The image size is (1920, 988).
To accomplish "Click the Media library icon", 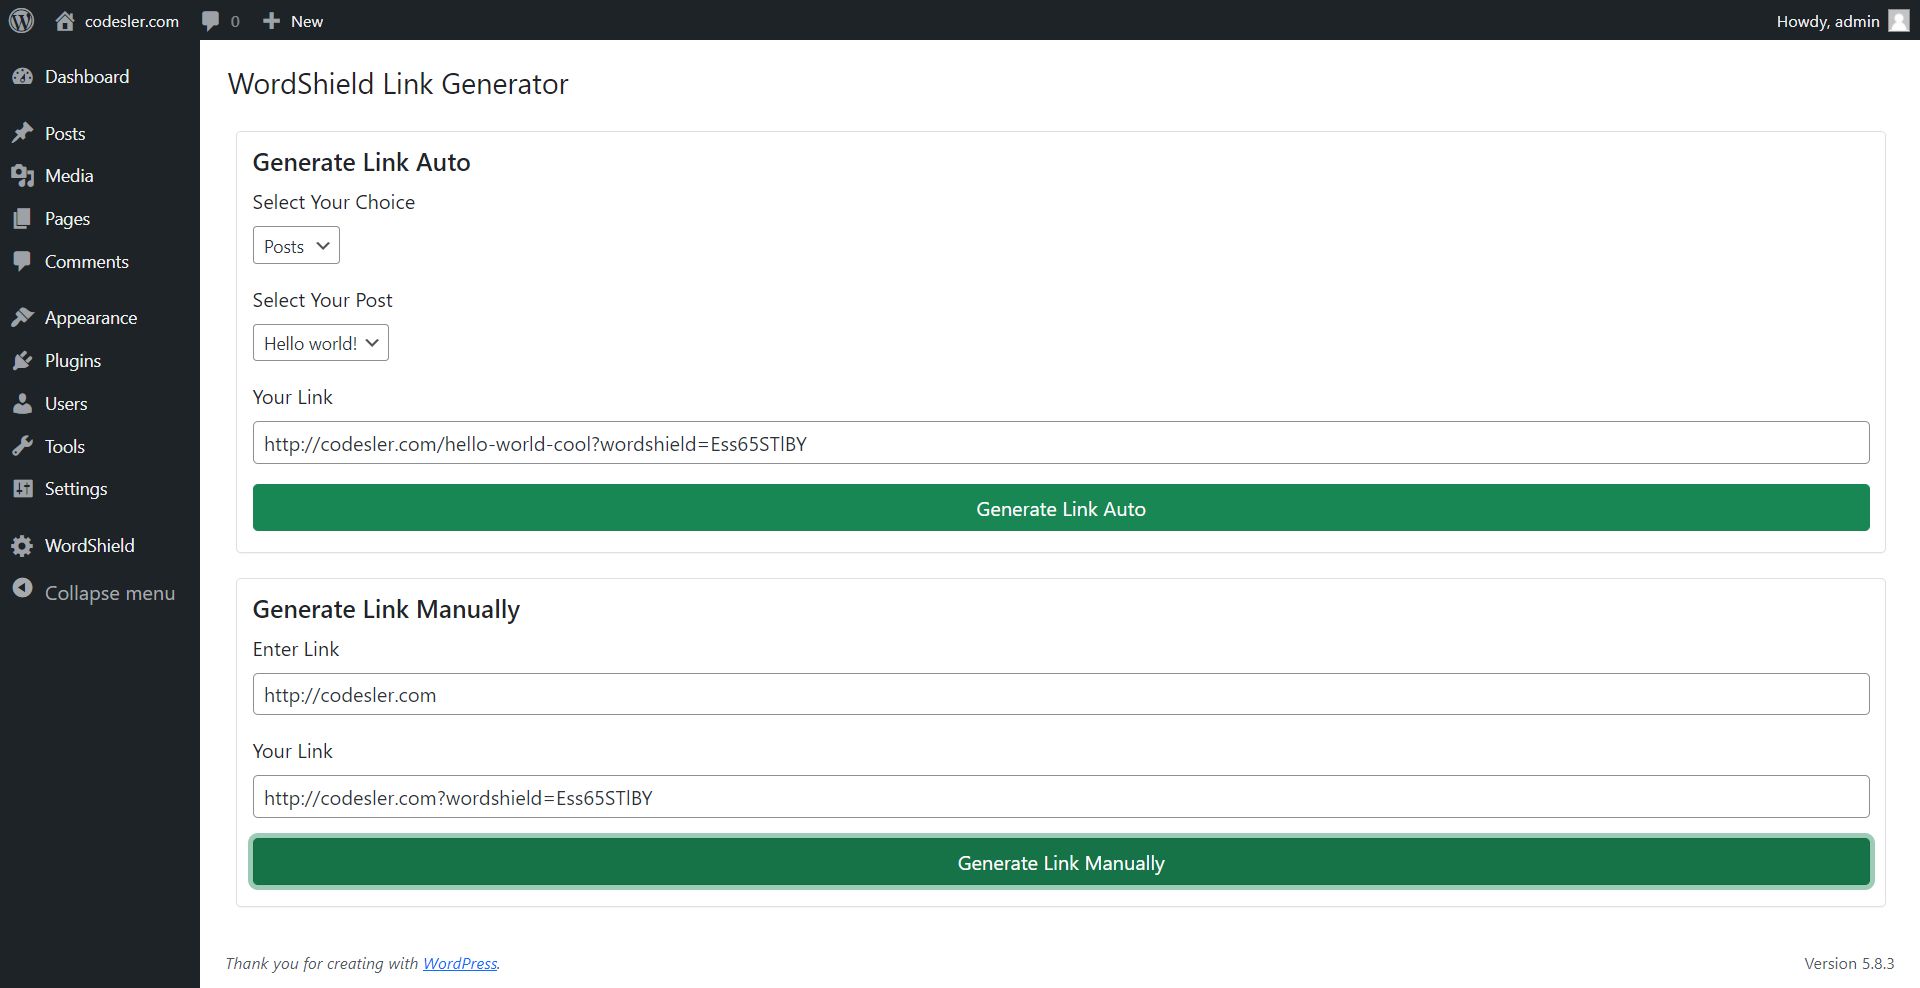I will pos(22,176).
